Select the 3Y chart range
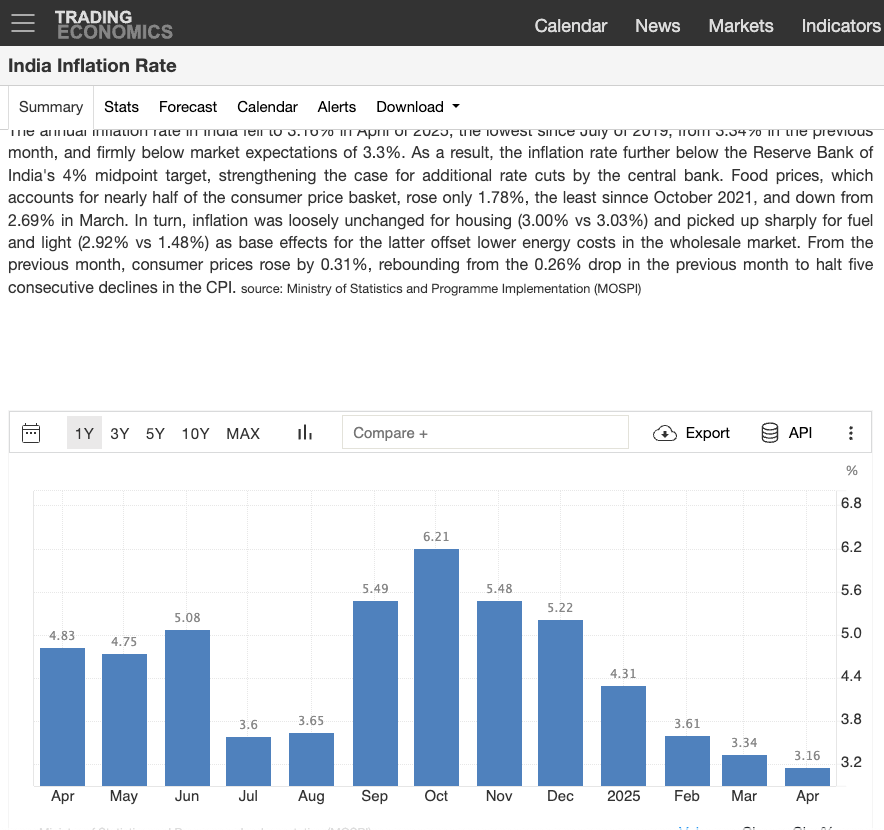Screen dimensions: 884x830 pos(120,433)
